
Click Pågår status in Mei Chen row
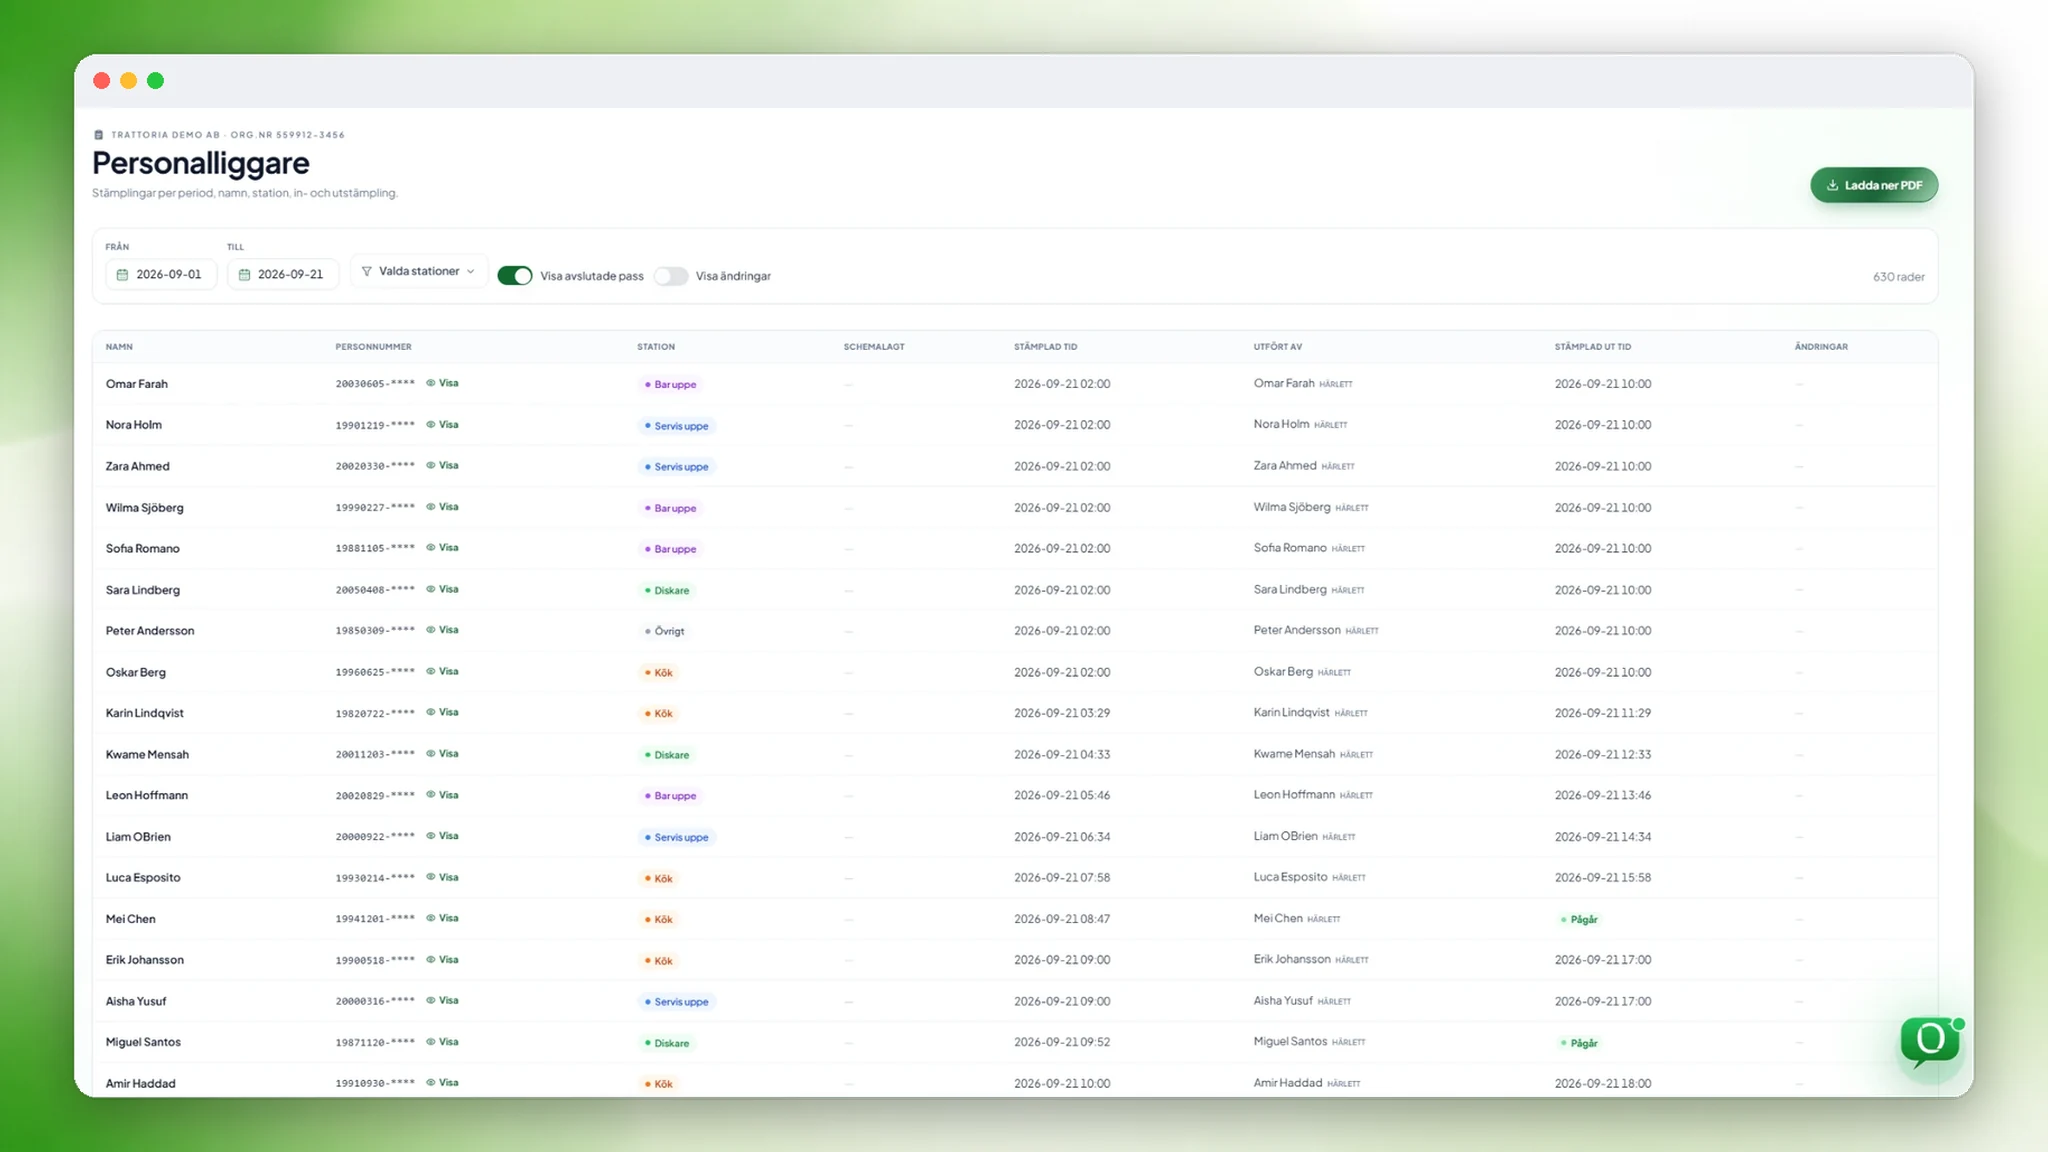coord(1580,919)
